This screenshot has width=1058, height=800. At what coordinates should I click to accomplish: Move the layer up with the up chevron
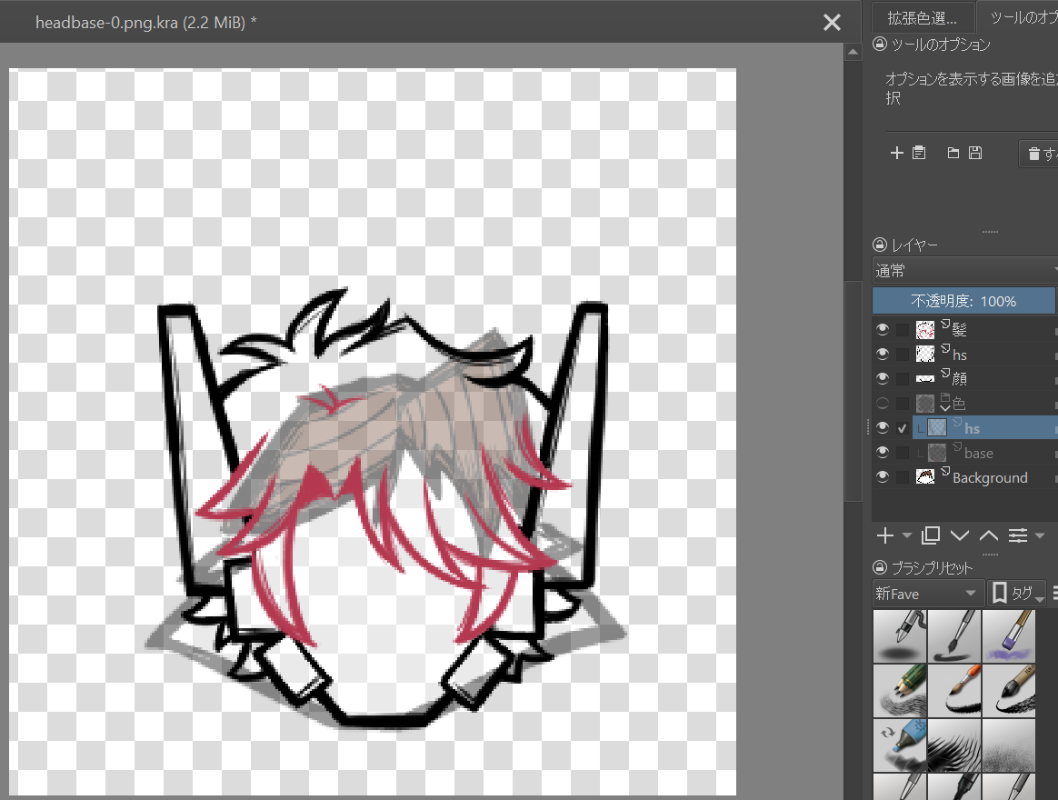tap(989, 536)
